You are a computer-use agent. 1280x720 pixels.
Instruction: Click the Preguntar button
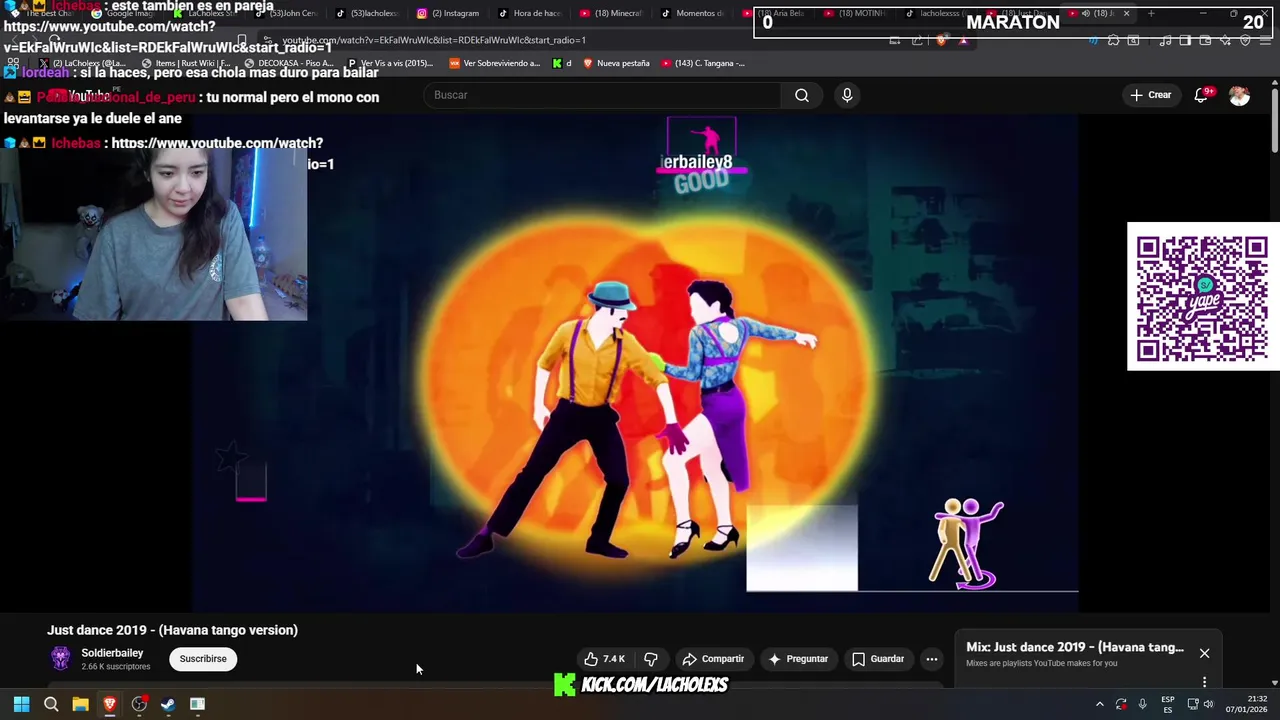click(x=798, y=659)
